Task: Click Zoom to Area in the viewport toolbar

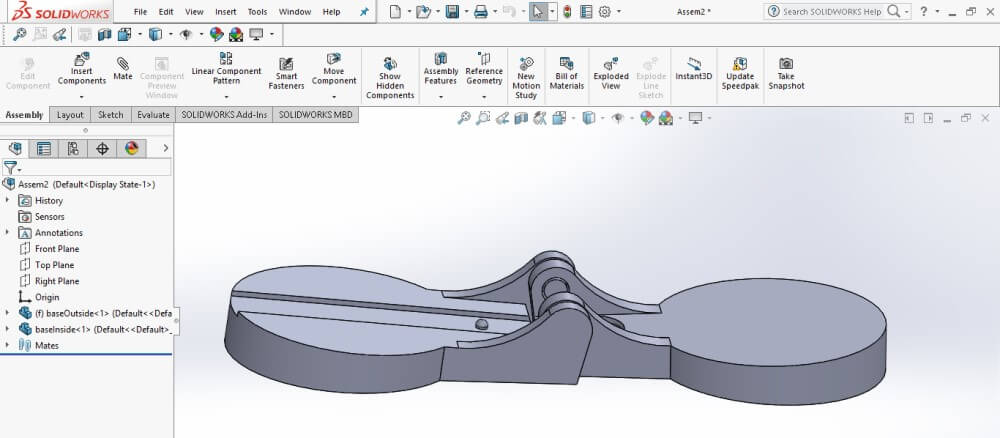Action: pyautogui.click(x=483, y=118)
